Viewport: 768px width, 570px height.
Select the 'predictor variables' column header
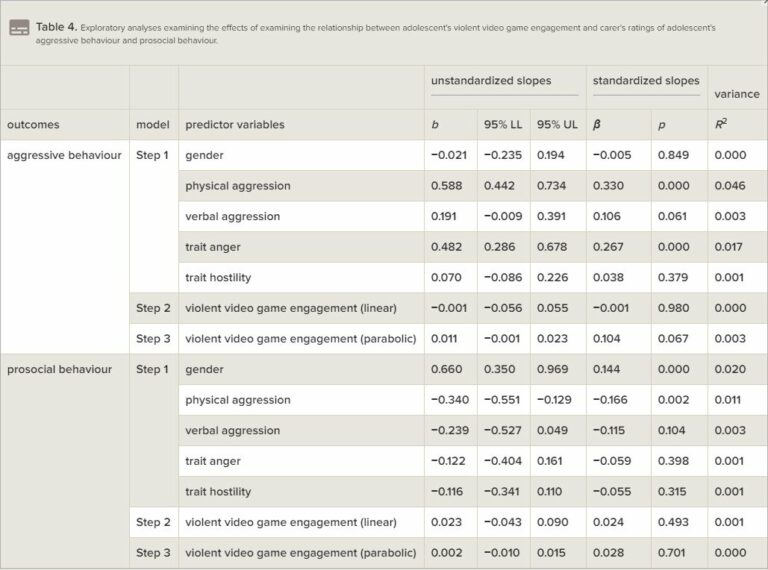(235, 125)
